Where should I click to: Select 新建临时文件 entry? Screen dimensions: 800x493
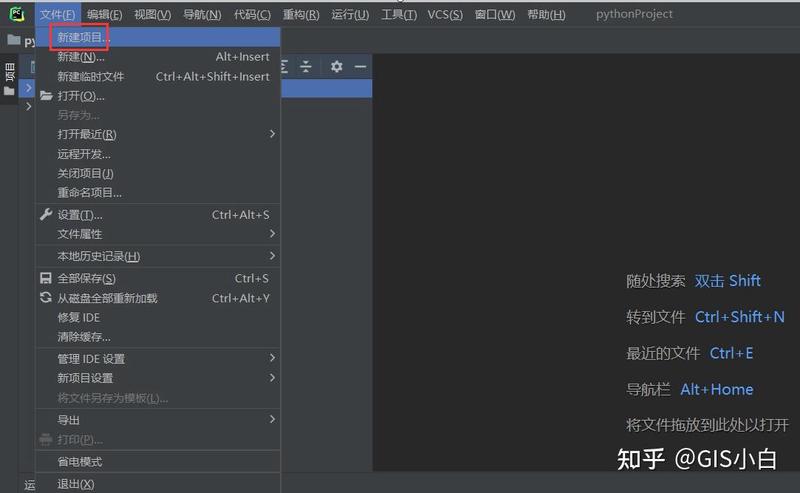(158, 77)
